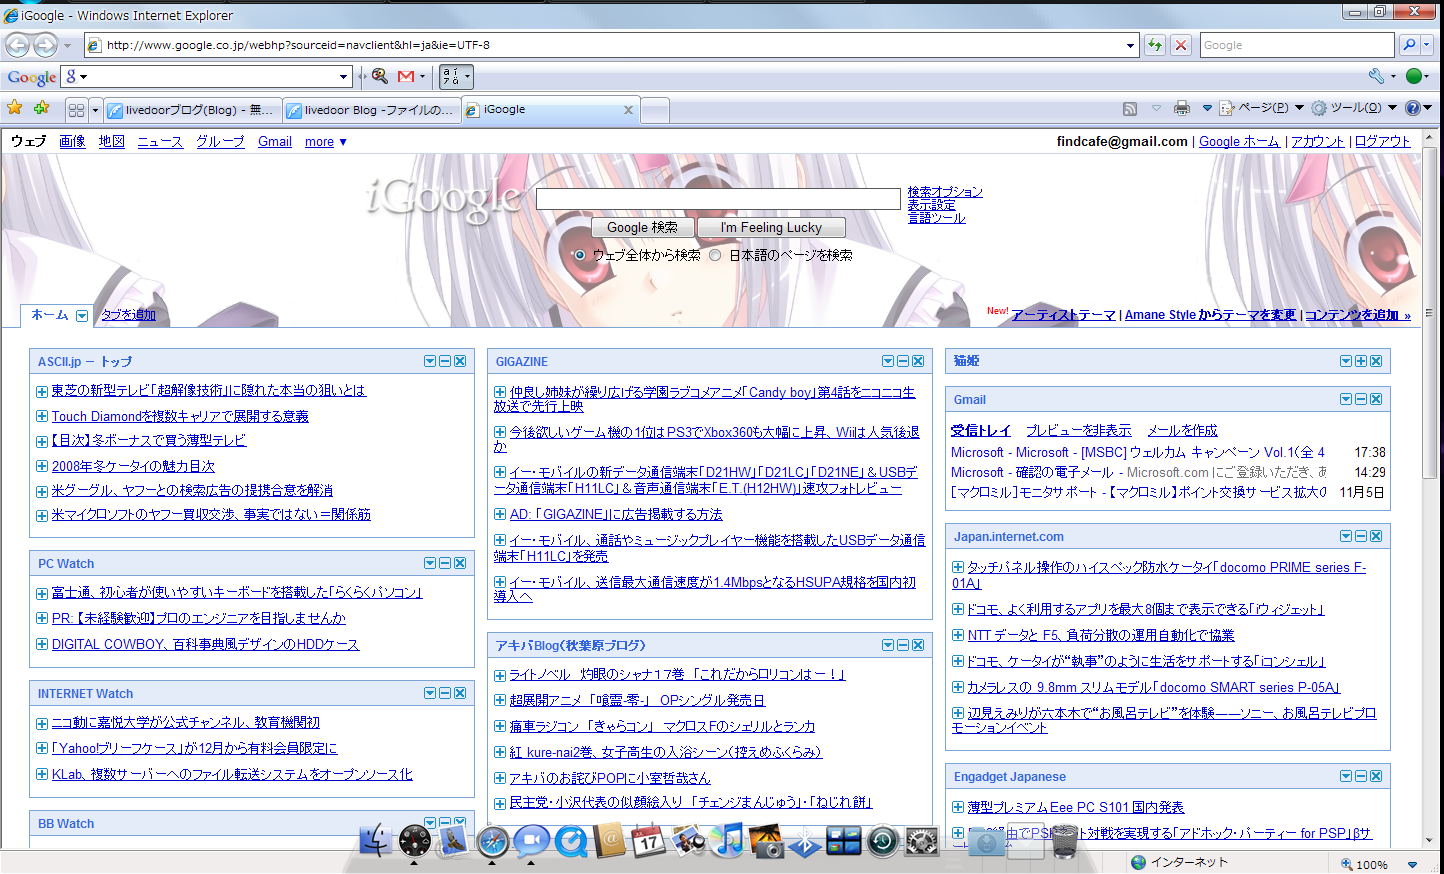Open iChat from the Dock
Viewport: 1444px width, 874px height.
532,841
